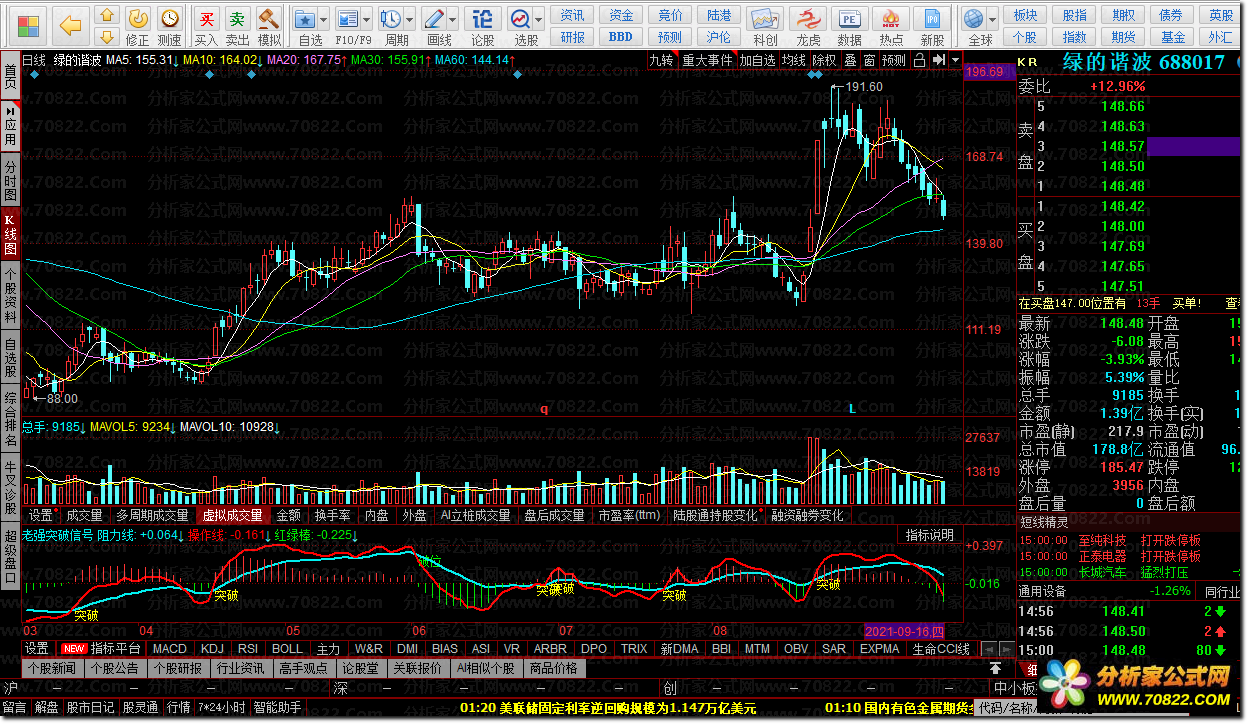Click 指标说明 indicator description button
The width and height of the screenshot is (1249, 724).
click(x=930, y=535)
